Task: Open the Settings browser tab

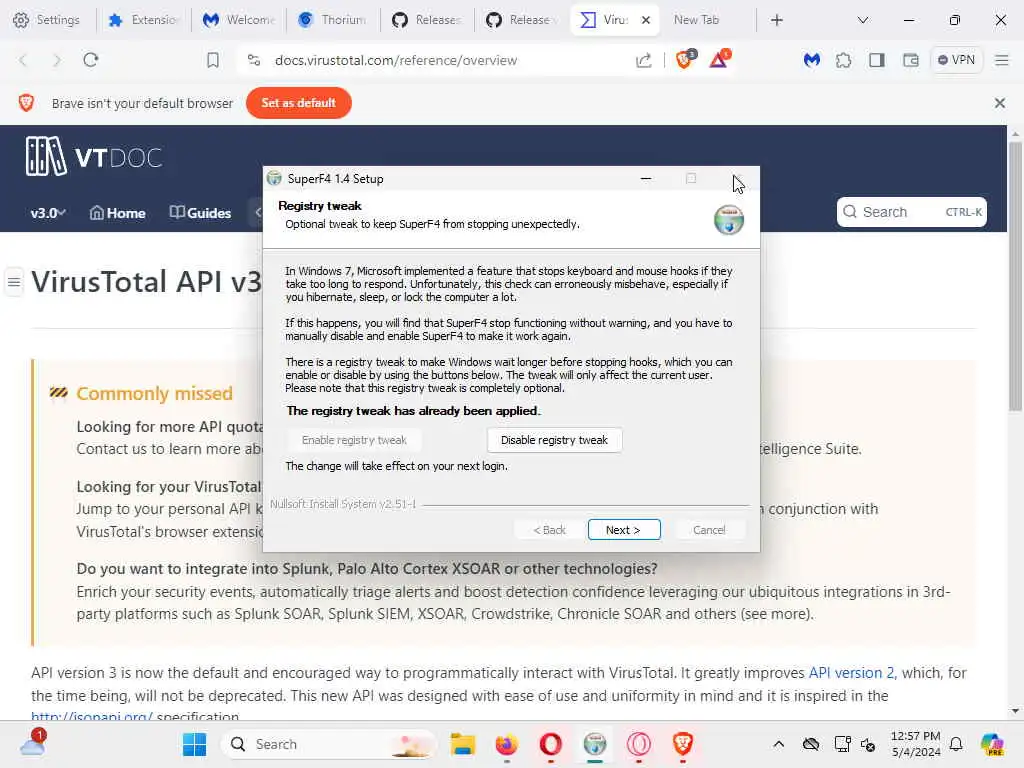Action: tap(47, 20)
